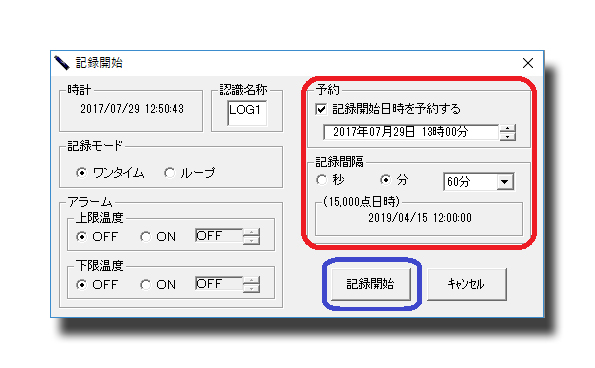The height and width of the screenshot is (368, 595).
Task: Set 上限温度 alarm to ON
Action: (x=145, y=237)
